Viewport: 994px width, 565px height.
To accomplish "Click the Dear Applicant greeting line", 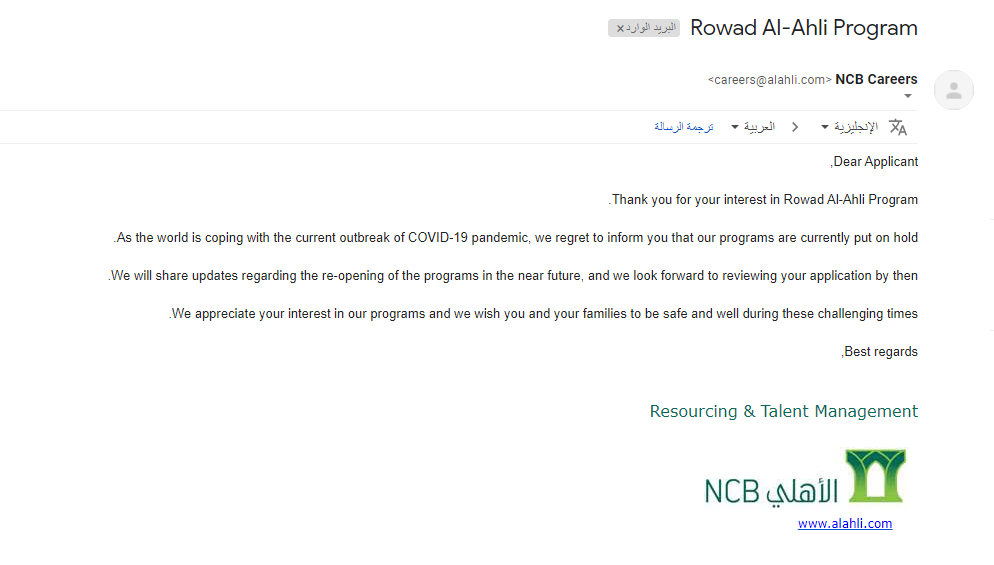I will [874, 162].
